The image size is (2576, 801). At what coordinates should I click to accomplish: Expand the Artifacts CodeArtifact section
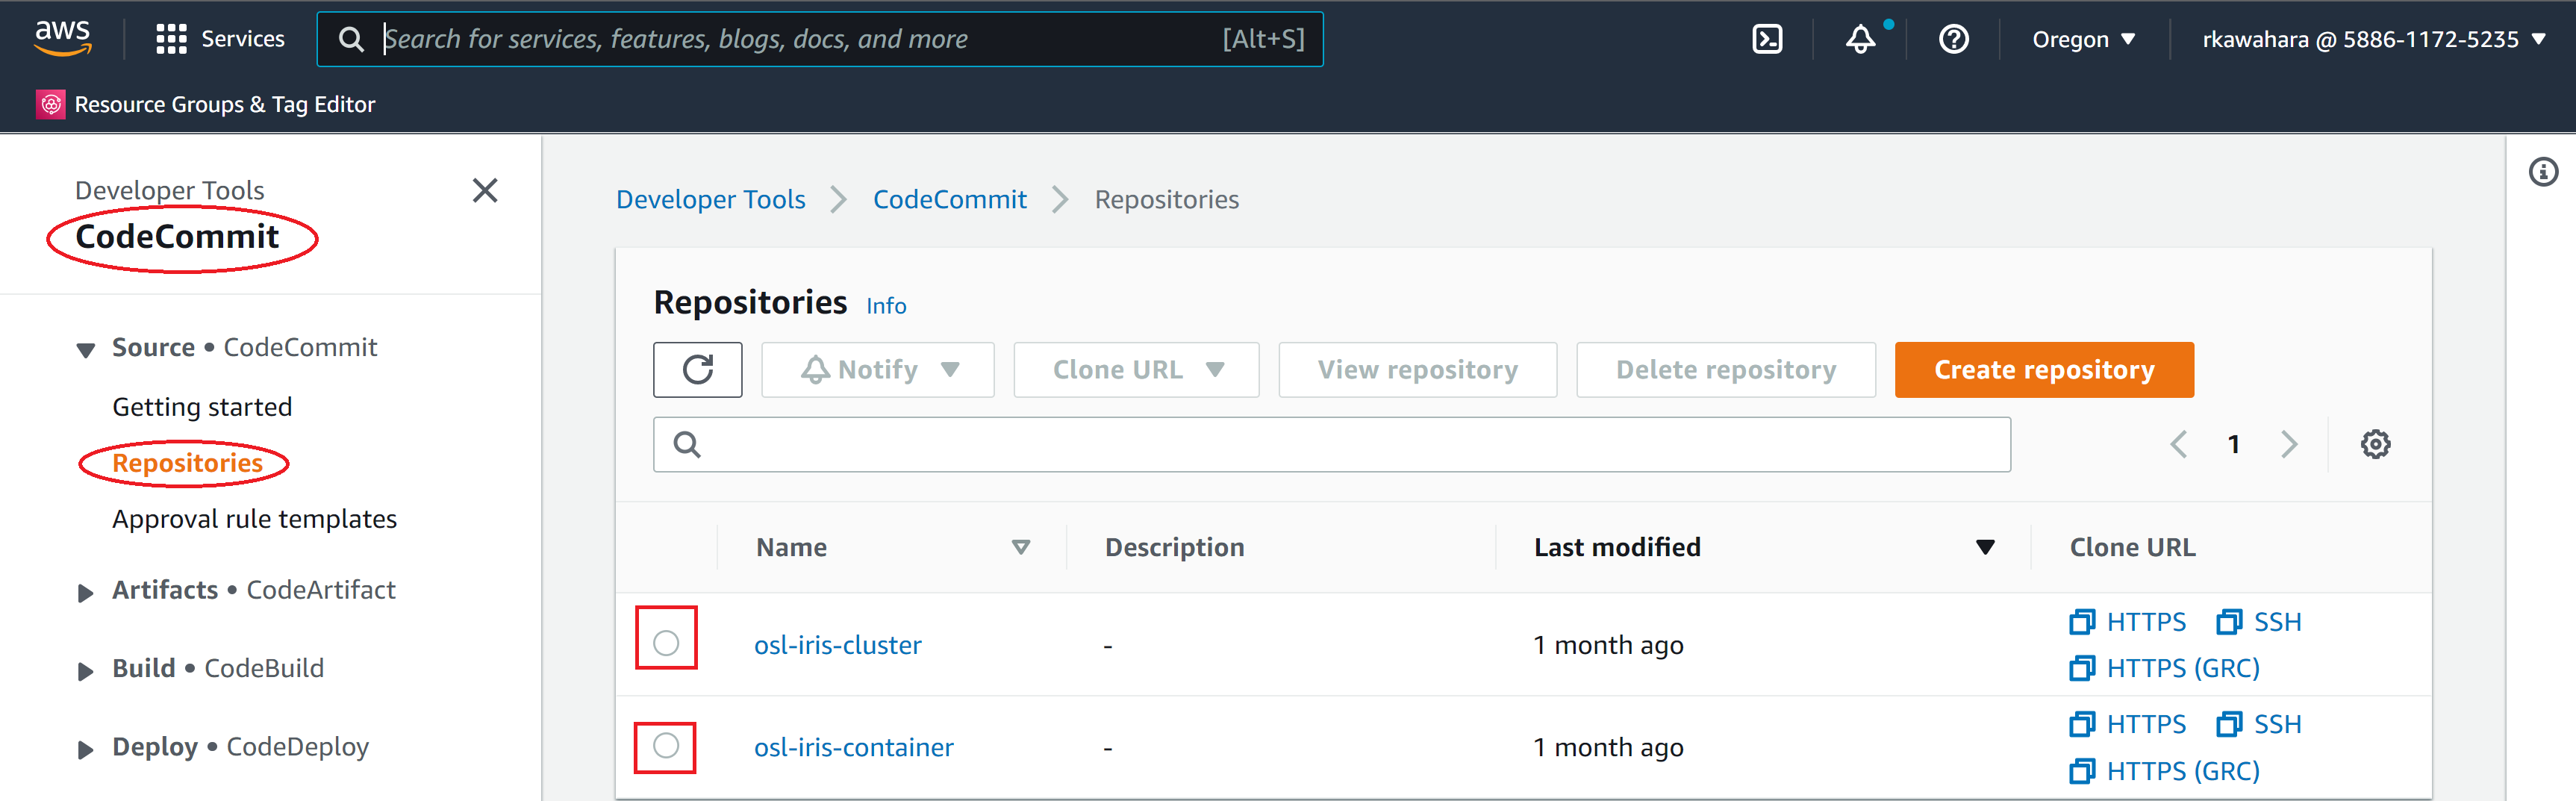click(86, 593)
